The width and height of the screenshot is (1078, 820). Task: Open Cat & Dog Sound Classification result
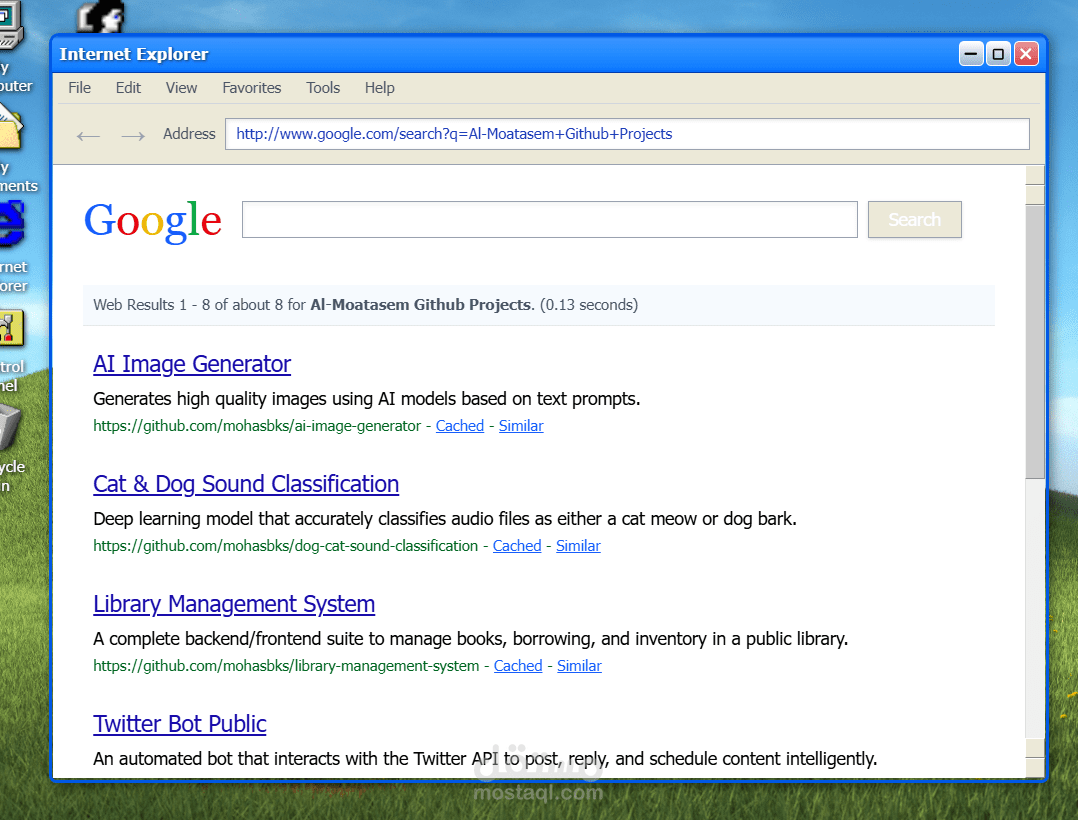click(246, 485)
